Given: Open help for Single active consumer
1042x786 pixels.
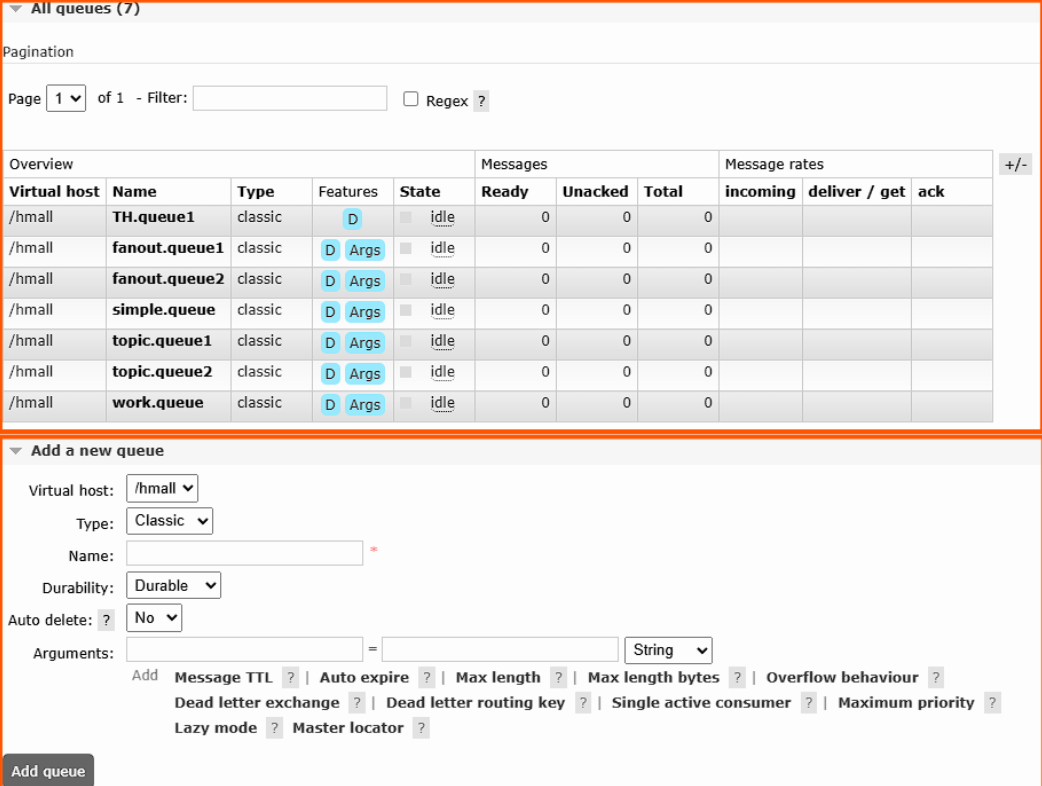Looking at the screenshot, I should tap(808, 703).
